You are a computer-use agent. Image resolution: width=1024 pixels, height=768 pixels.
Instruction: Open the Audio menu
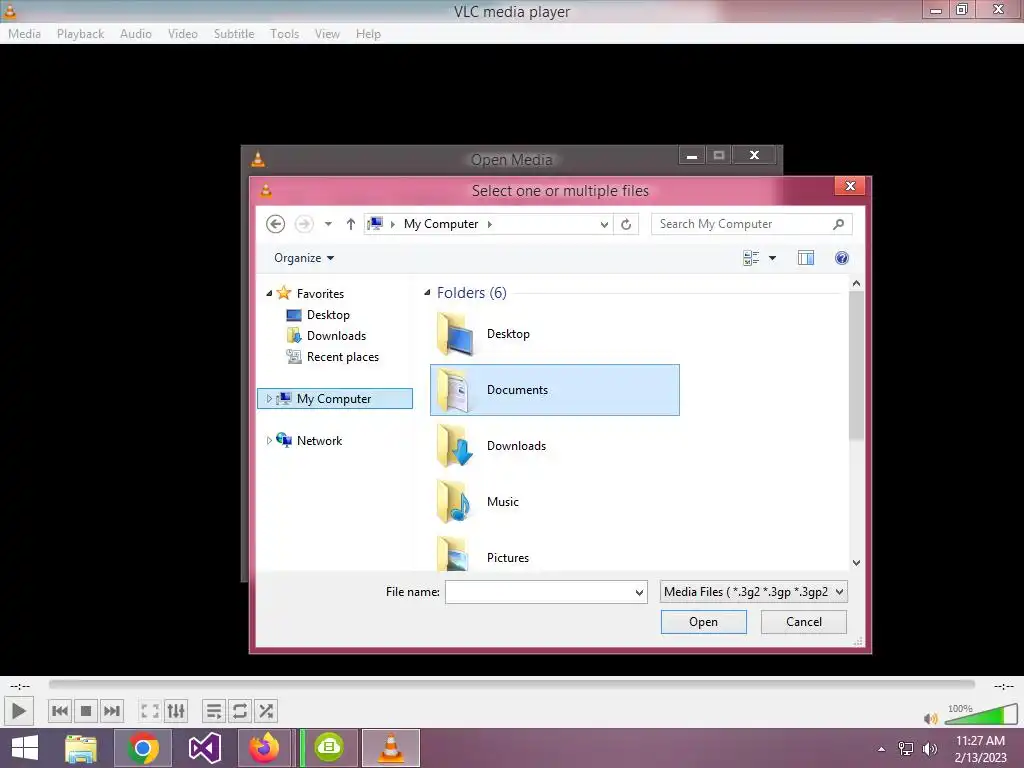(136, 34)
